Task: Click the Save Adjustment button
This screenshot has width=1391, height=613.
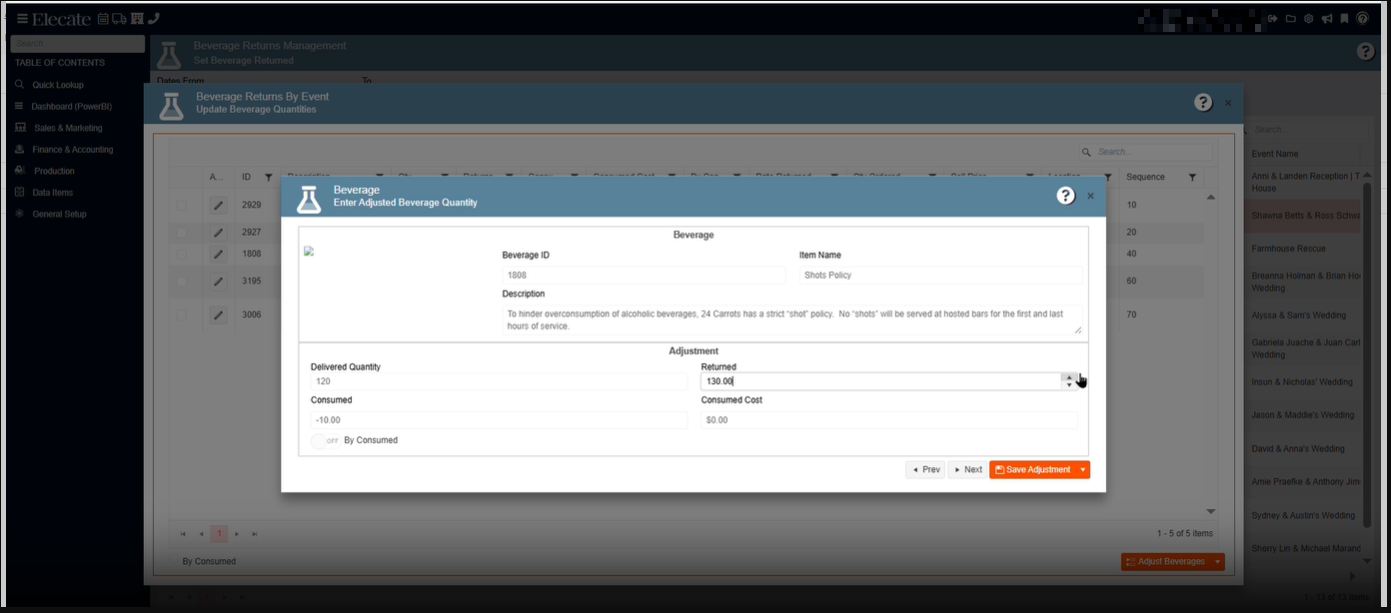Action: [x=1032, y=470]
